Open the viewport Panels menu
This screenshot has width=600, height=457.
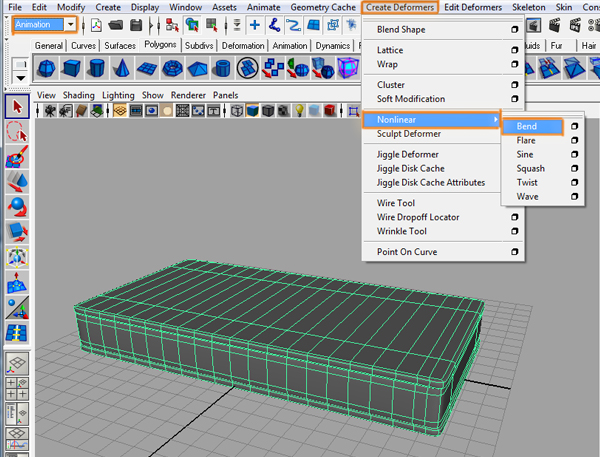point(225,95)
